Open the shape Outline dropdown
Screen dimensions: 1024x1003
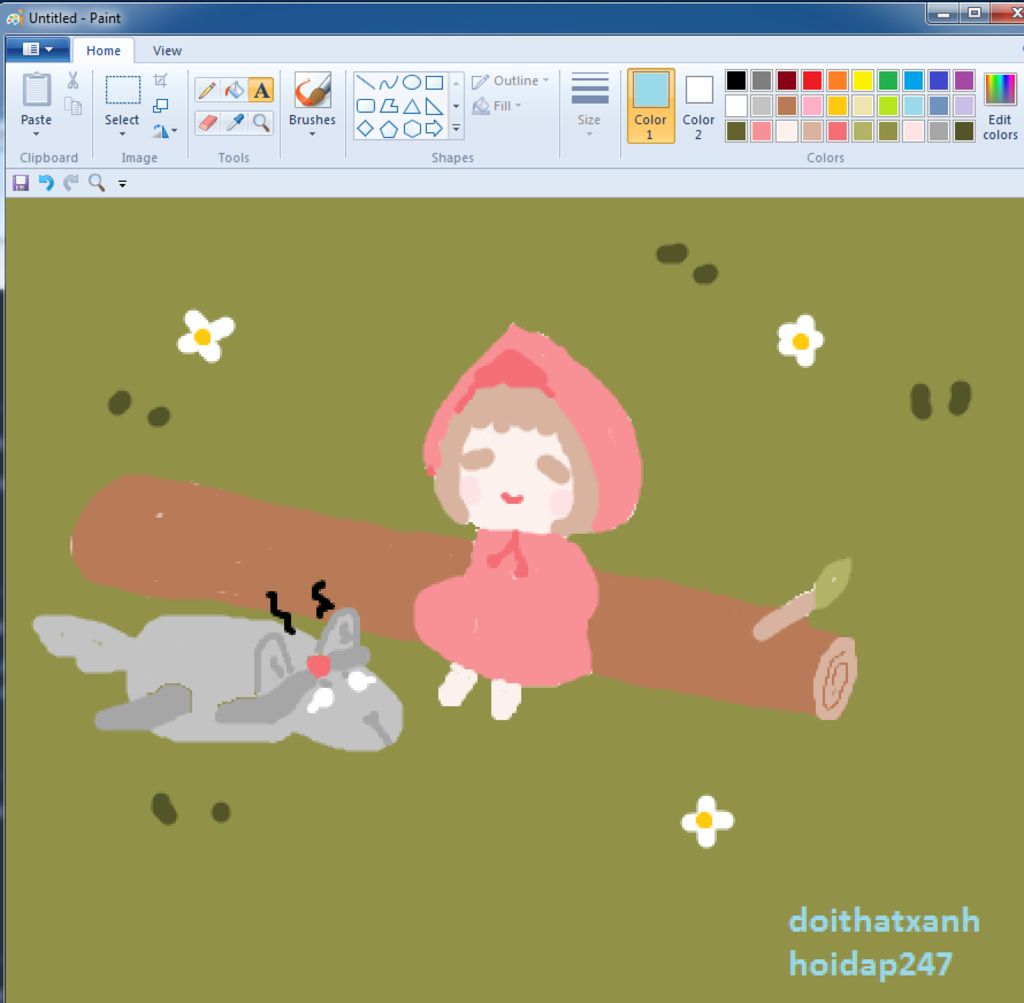pos(511,81)
